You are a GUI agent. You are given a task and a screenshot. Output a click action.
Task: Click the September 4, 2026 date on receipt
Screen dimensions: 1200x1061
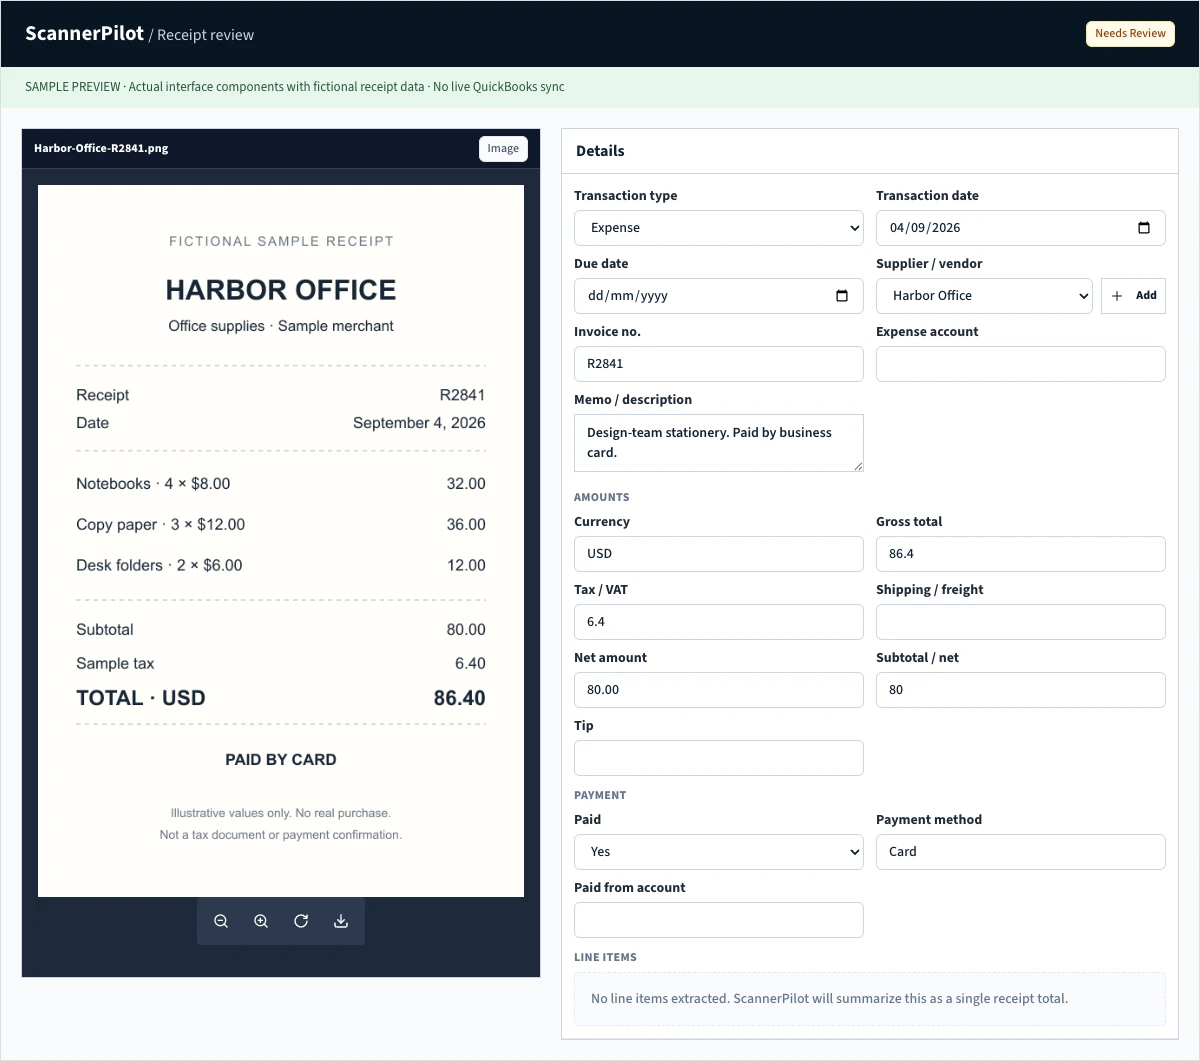(419, 423)
